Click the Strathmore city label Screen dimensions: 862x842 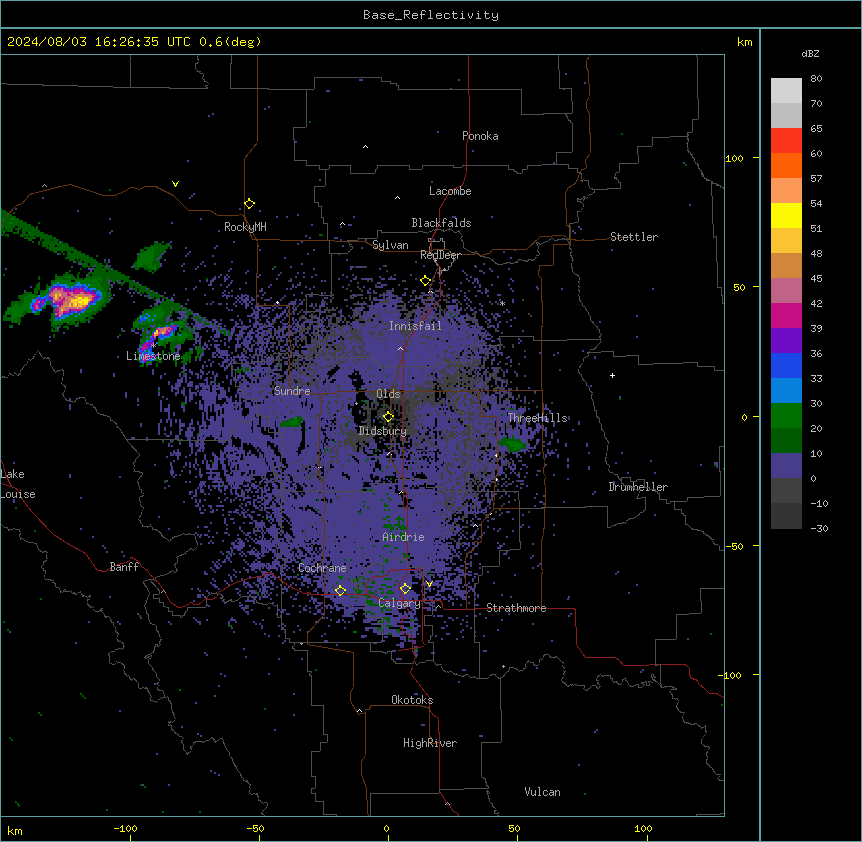pyautogui.click(x=516, y=608)
